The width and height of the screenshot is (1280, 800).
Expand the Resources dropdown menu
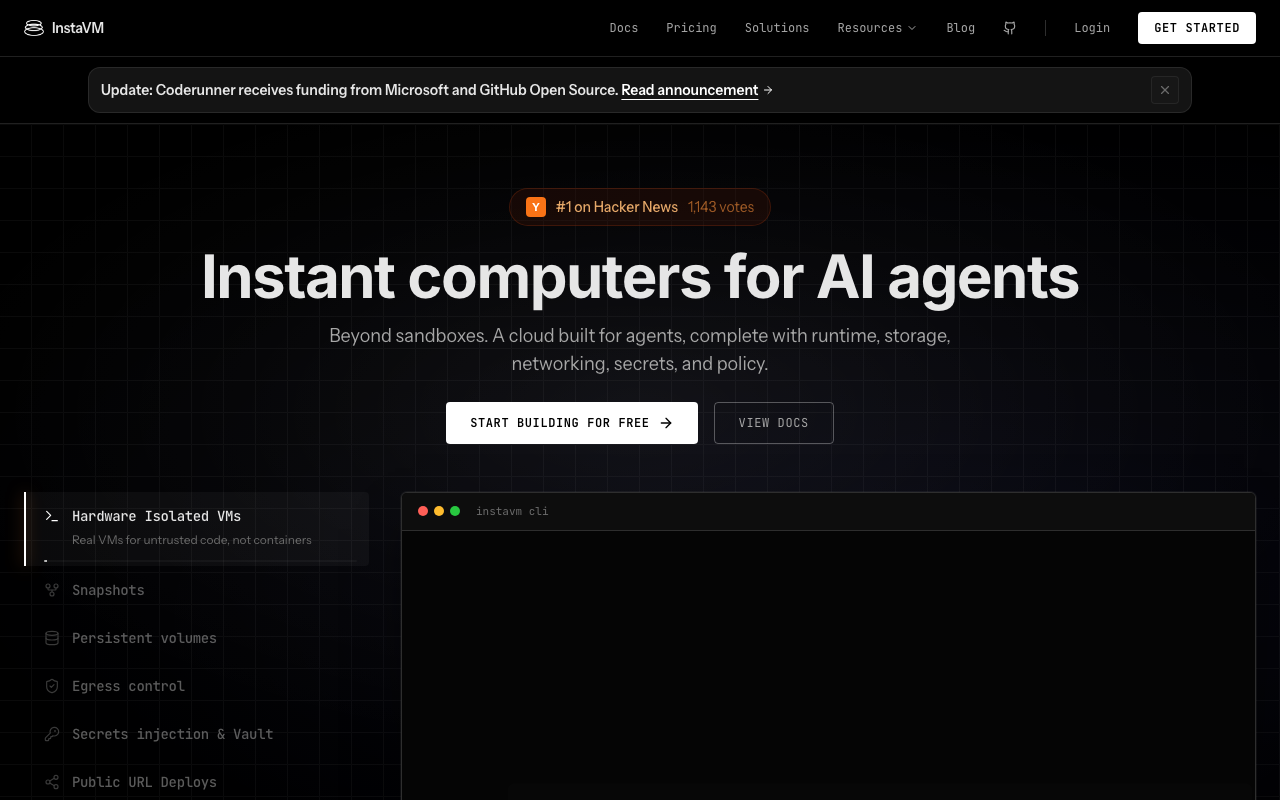point(877,28)
